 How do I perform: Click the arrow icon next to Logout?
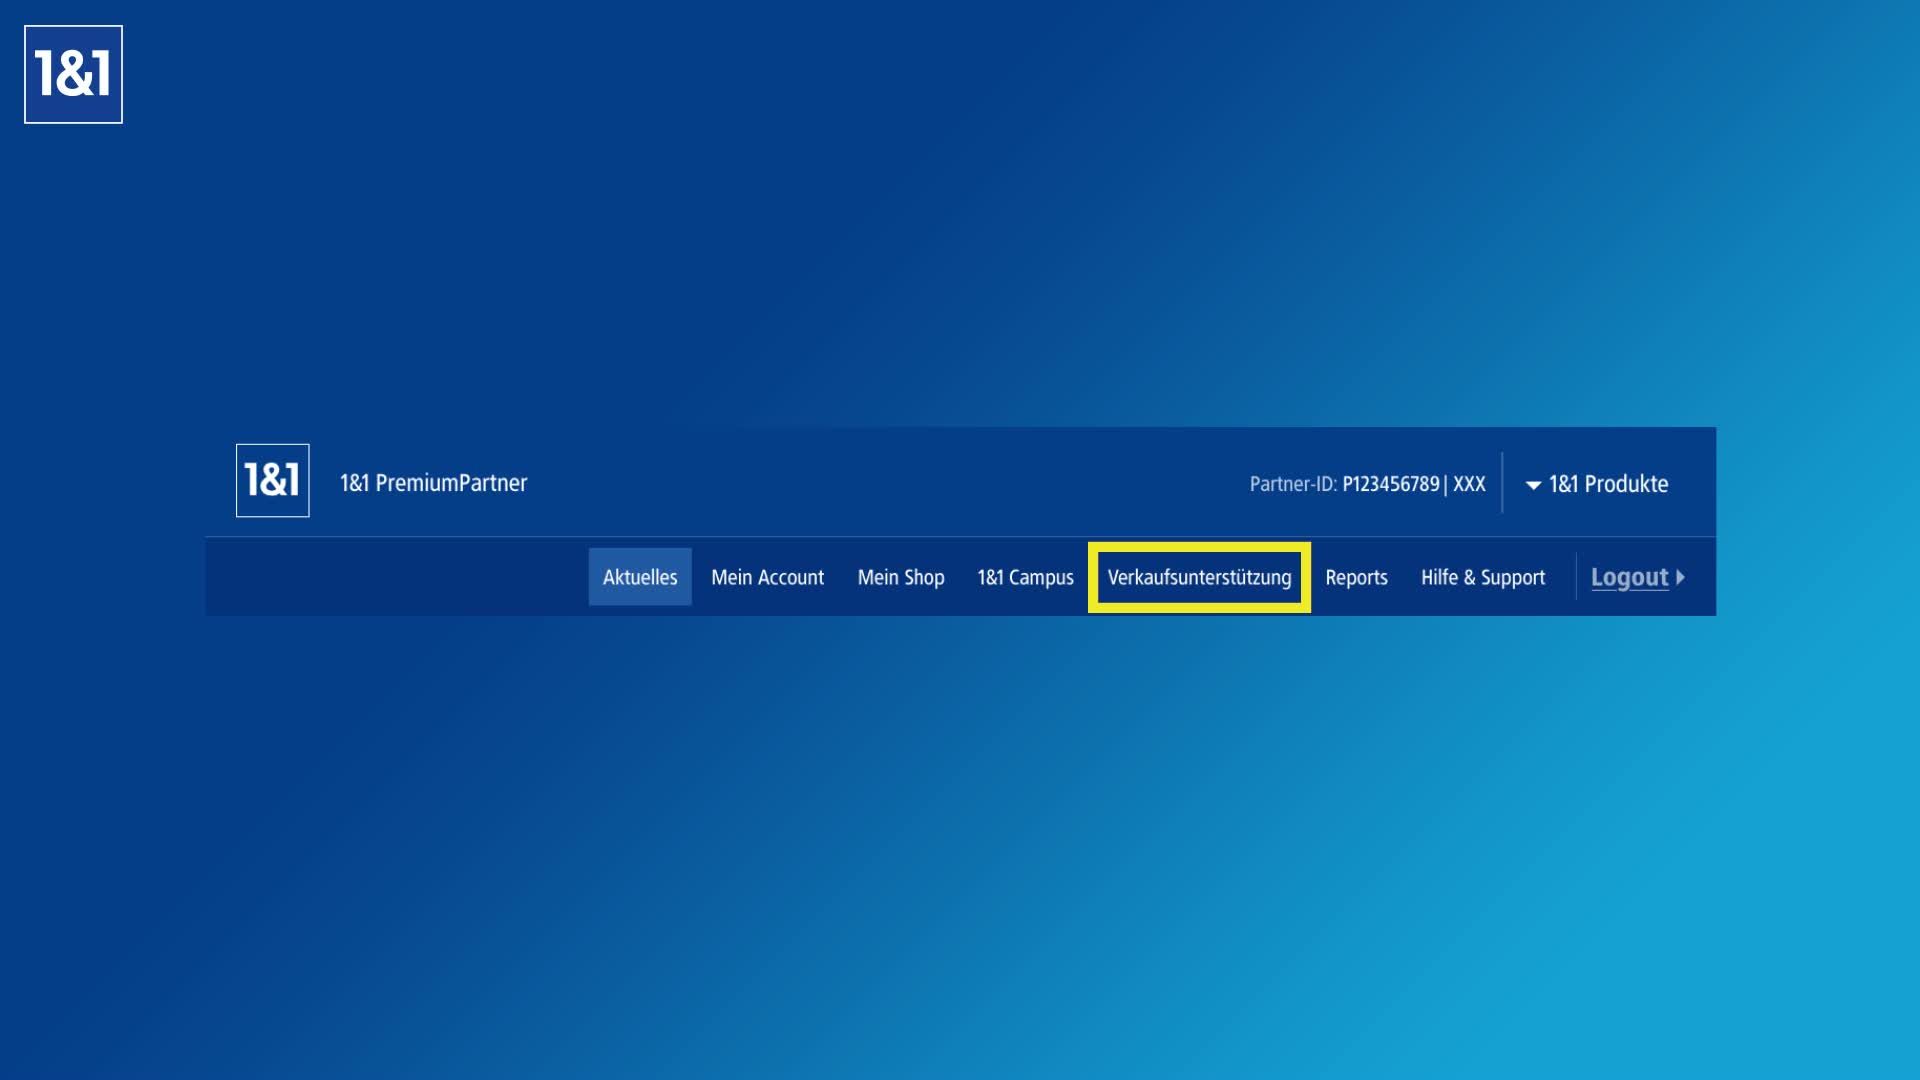coord(1680,578)
